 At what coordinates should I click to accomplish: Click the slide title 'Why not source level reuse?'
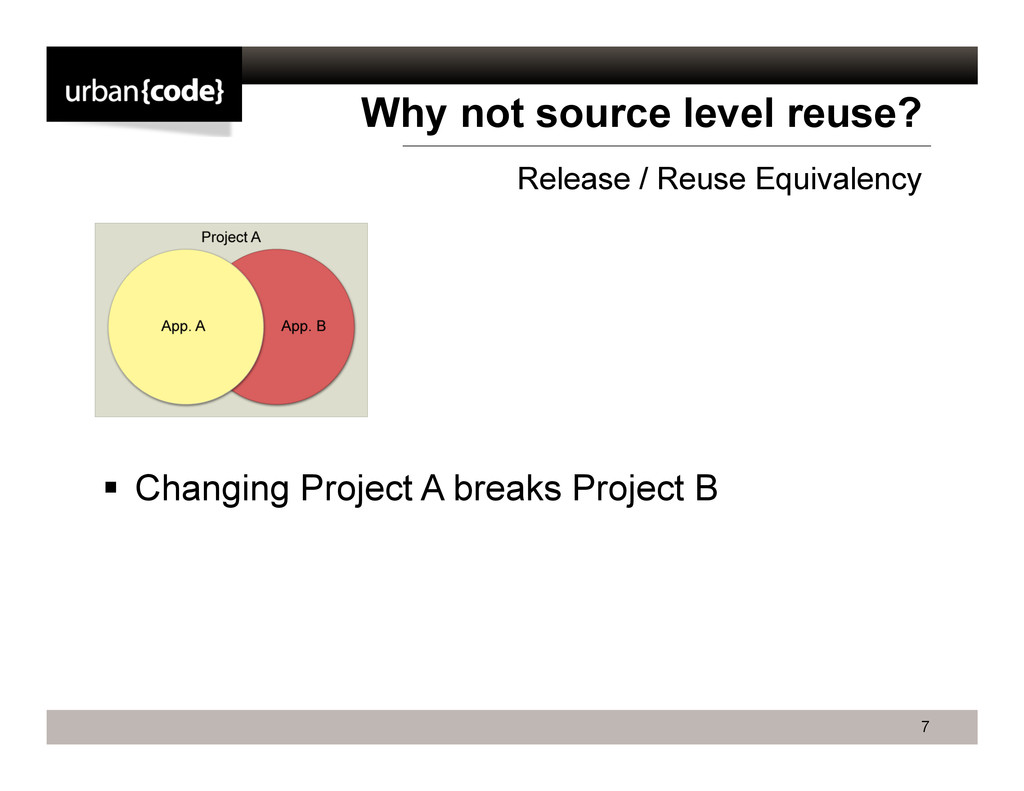641,113
